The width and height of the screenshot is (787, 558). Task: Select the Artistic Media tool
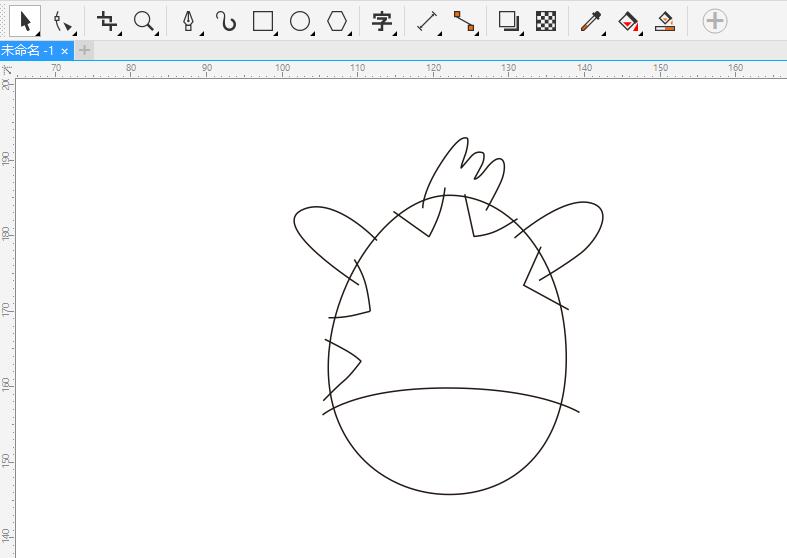(x=226, y=22)
